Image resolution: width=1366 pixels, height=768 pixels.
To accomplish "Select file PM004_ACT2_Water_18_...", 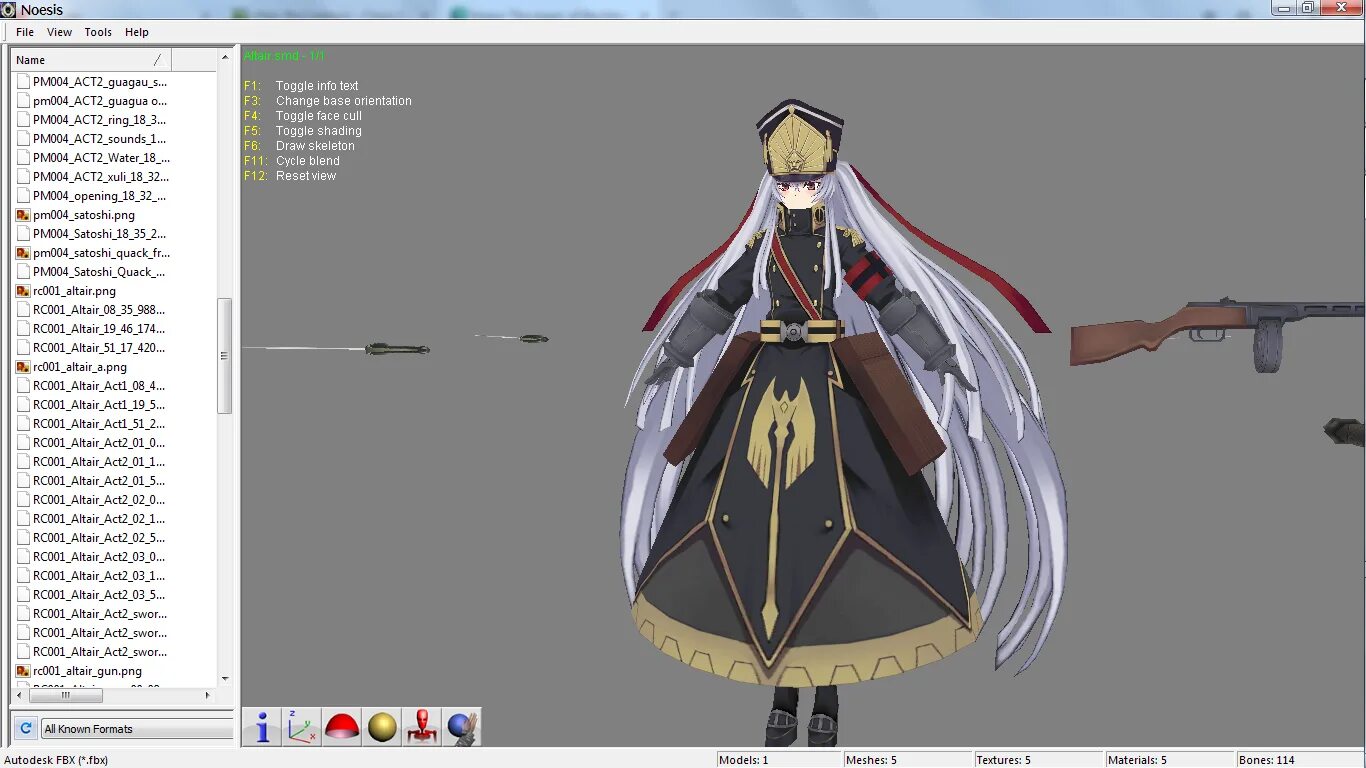I will coord(101,158).
